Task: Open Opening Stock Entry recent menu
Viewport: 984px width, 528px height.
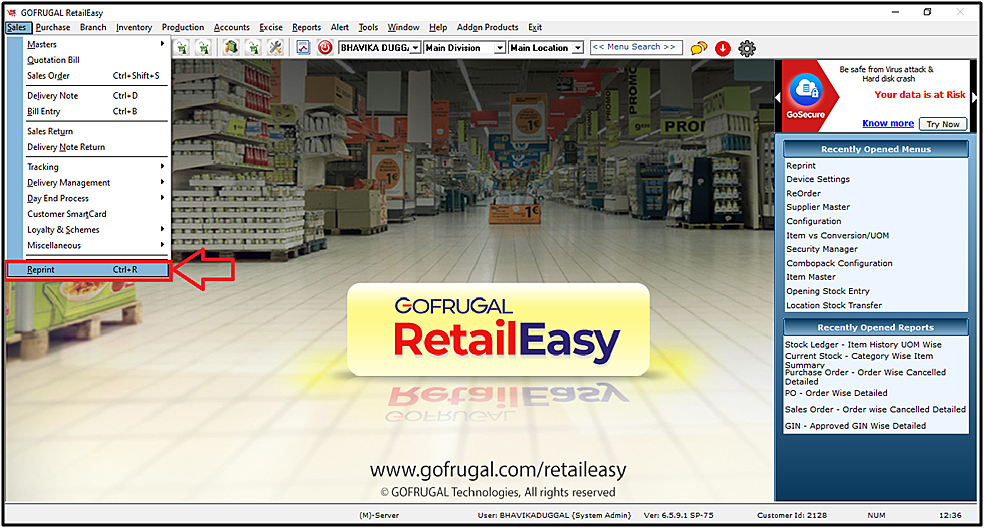Action: [x=828, y=291]
